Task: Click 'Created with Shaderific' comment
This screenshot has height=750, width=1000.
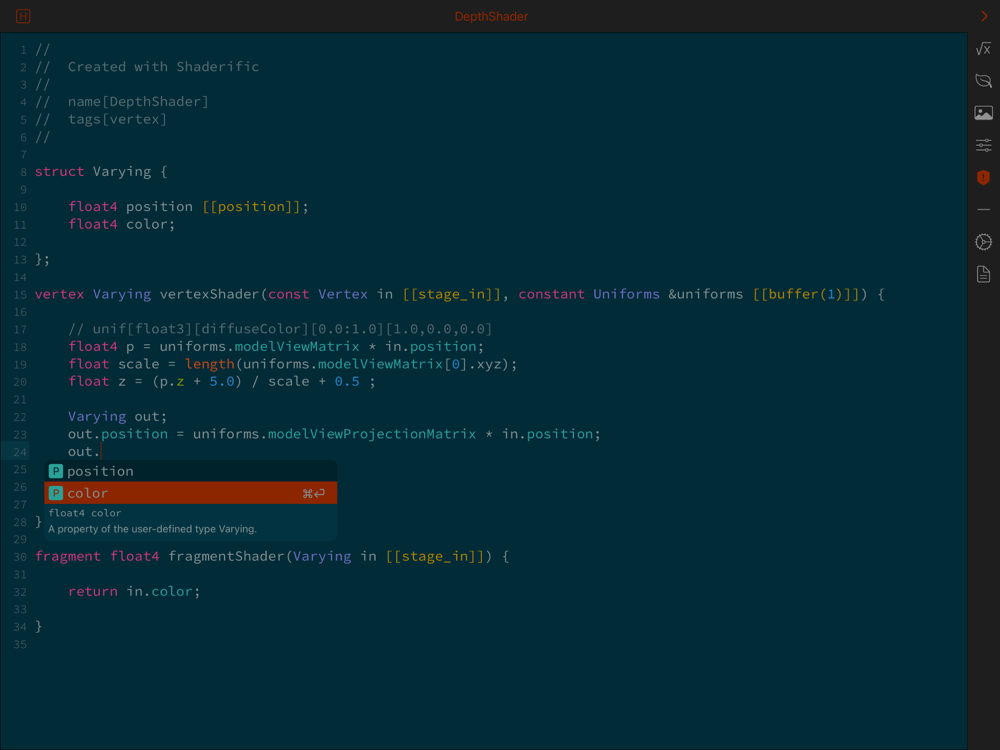Action: (163, 66)
